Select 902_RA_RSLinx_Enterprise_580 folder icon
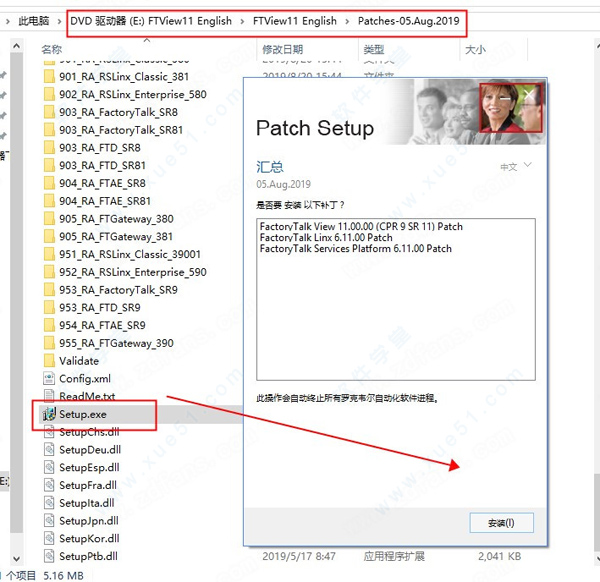The width and height of the screenshot is (600, 582). tap(49, 94)
